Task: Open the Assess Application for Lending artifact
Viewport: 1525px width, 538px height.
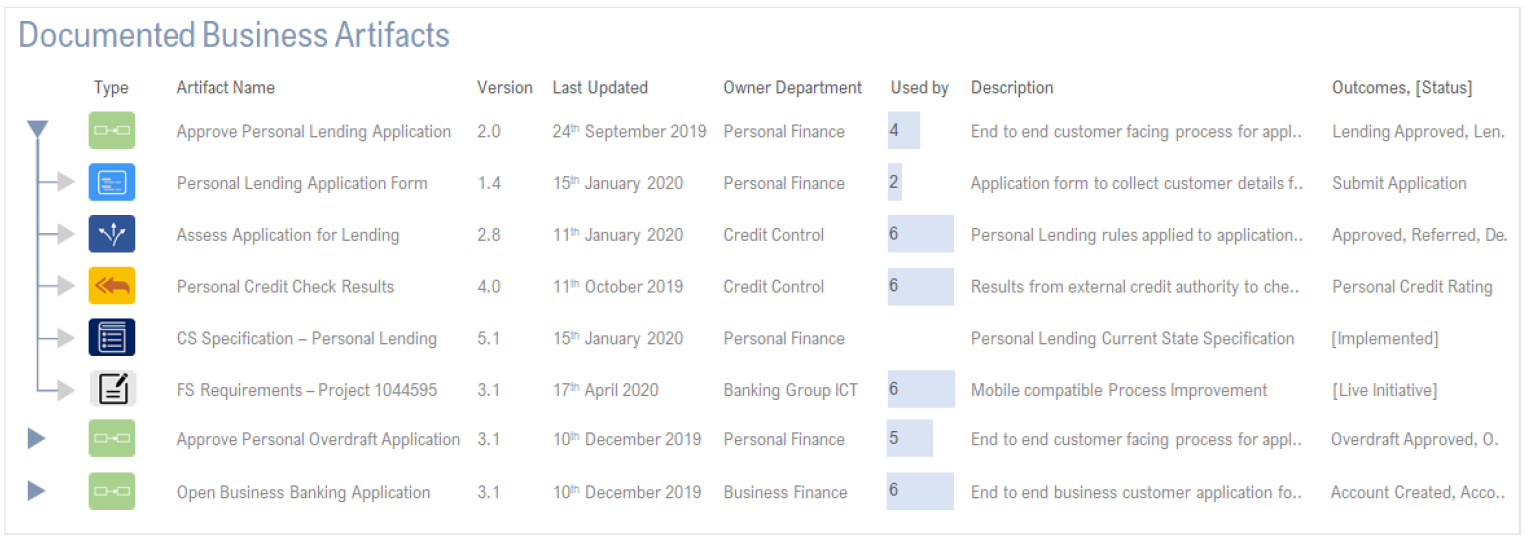Action: (288, 235)
